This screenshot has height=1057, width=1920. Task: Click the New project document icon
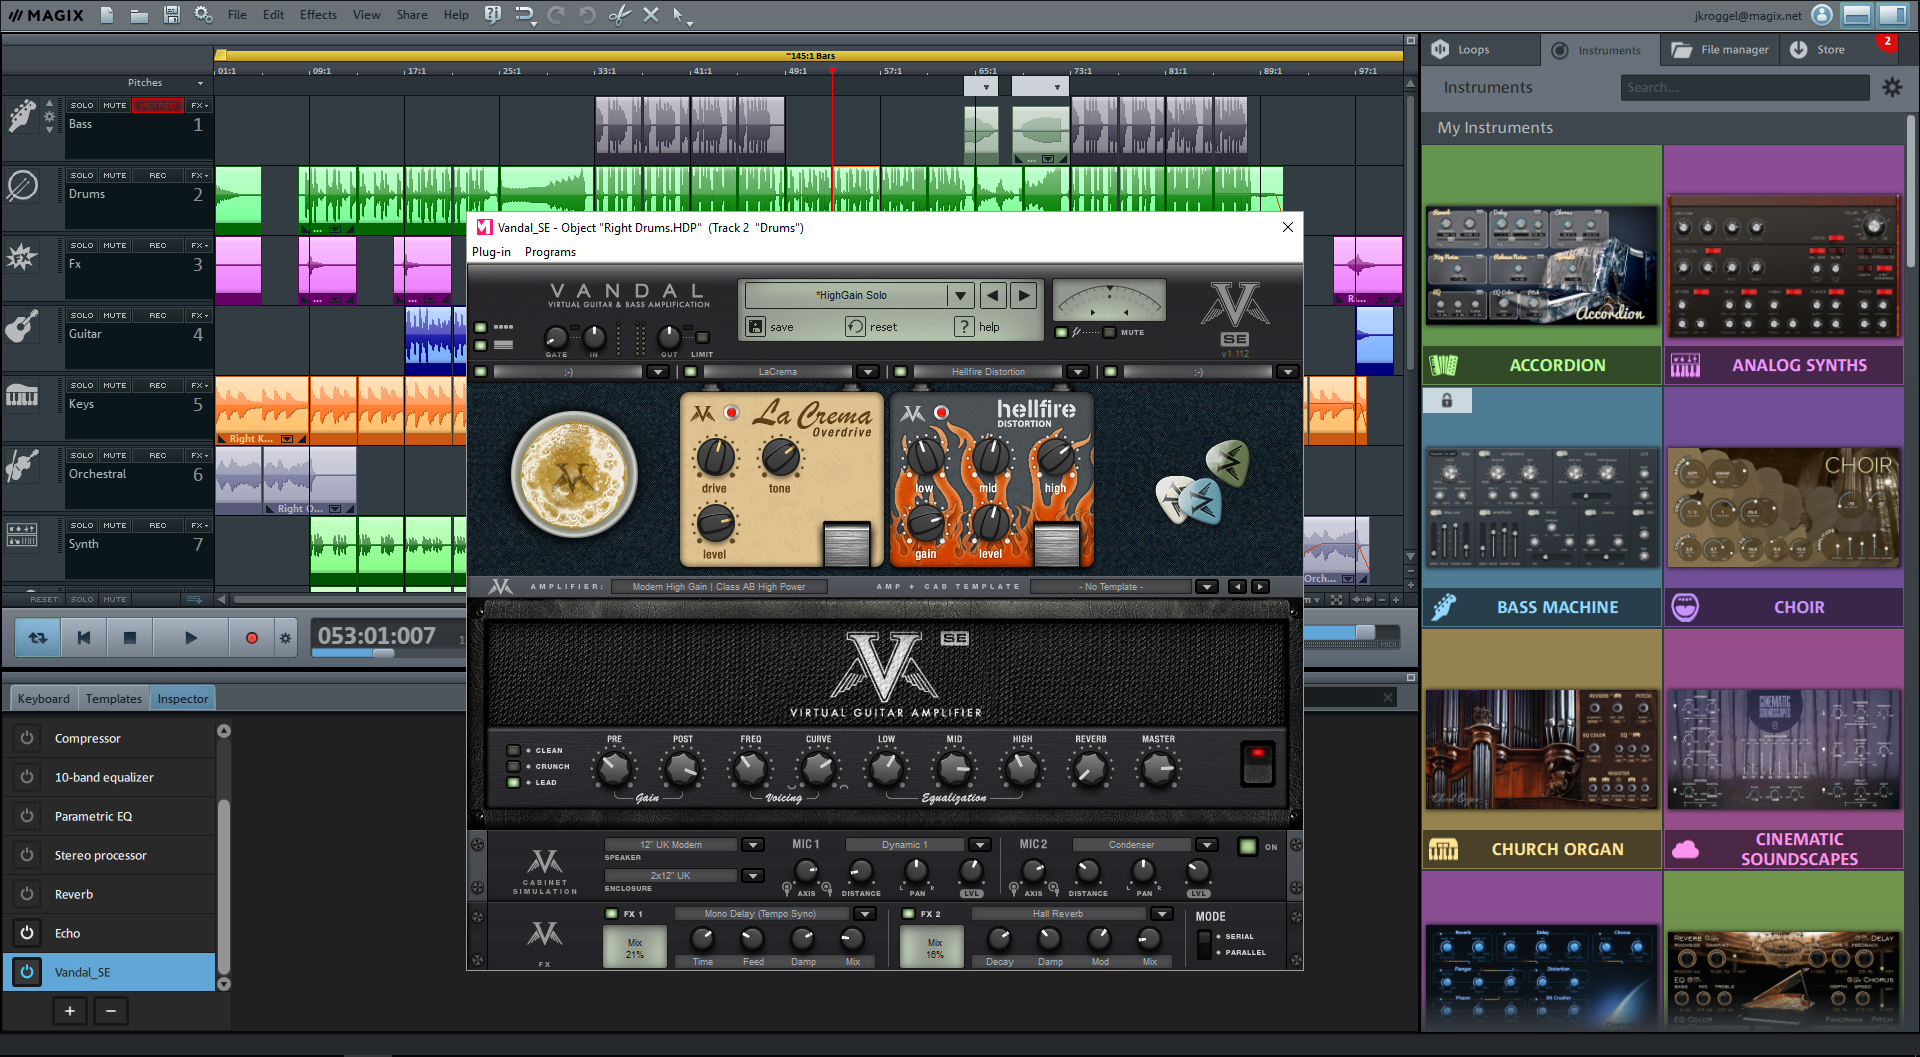(x=106, y=14)
